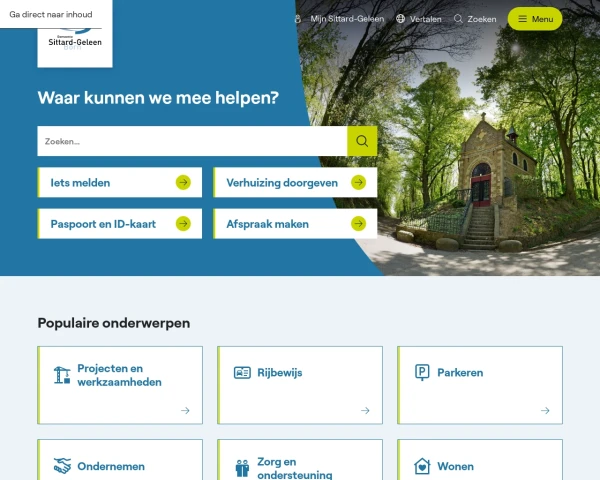The width and height of the screenshot is (600, 480).
Task: Click the hamburger icon in Menu button
Action: [522, 19]
